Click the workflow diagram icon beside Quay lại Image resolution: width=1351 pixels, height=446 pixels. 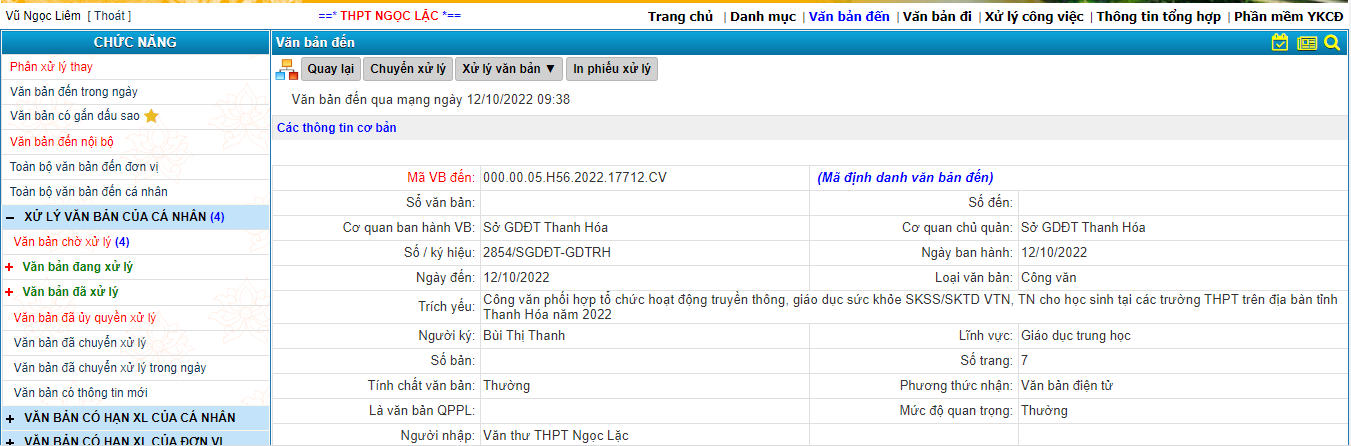click(286, 69)
